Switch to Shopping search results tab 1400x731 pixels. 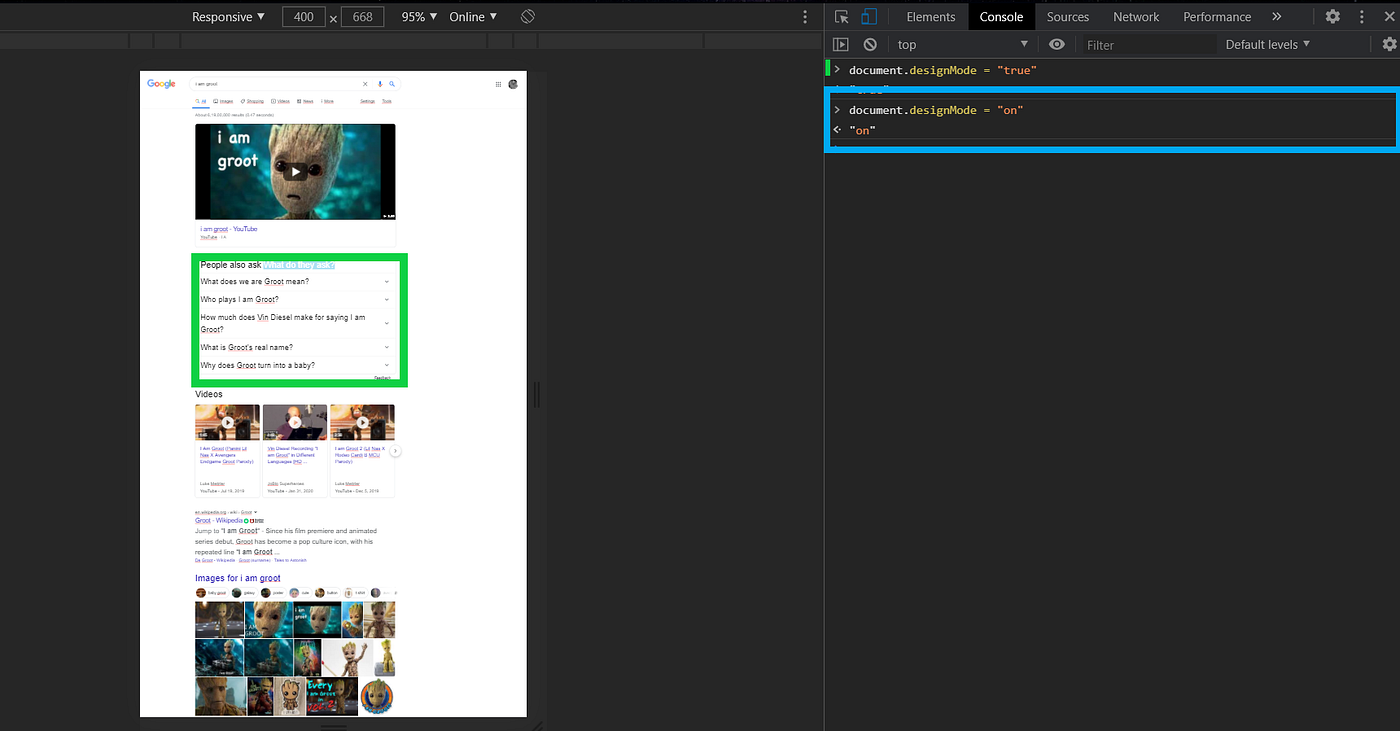click(x=252, y=101)
